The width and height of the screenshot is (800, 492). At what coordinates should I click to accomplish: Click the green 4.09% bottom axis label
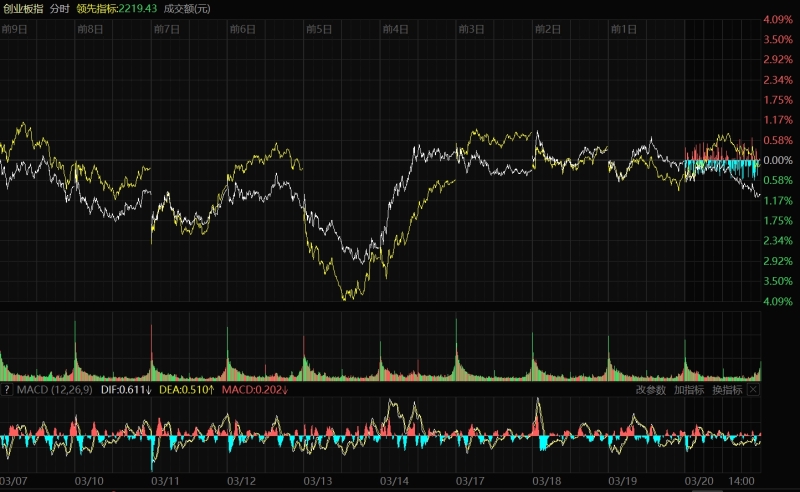(x=778, y=301)
